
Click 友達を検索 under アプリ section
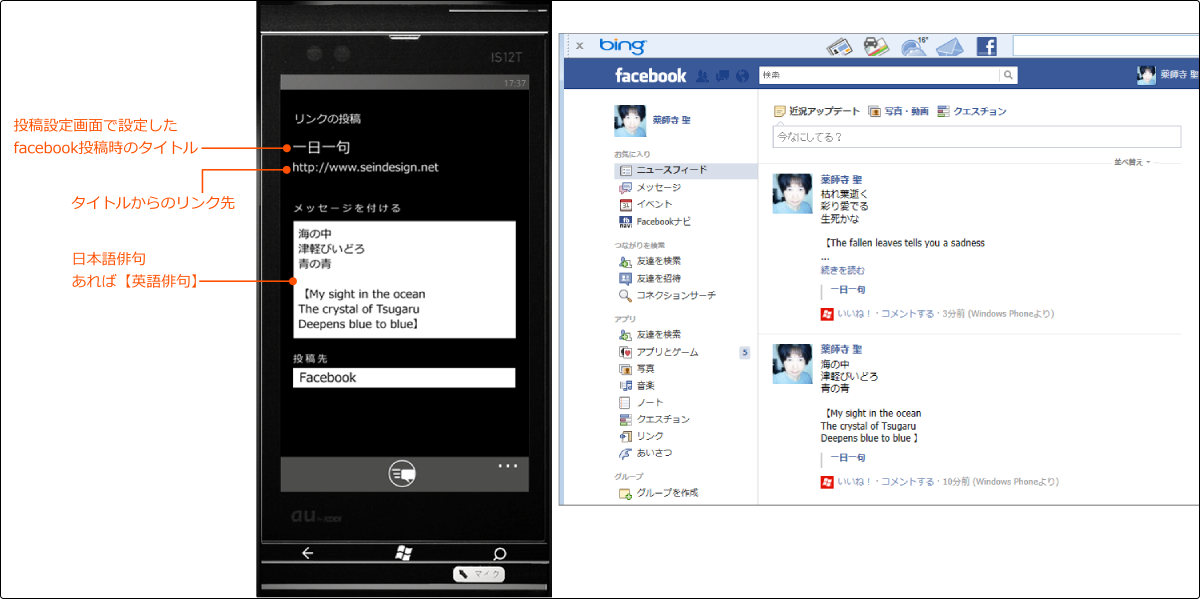point(650,334)
